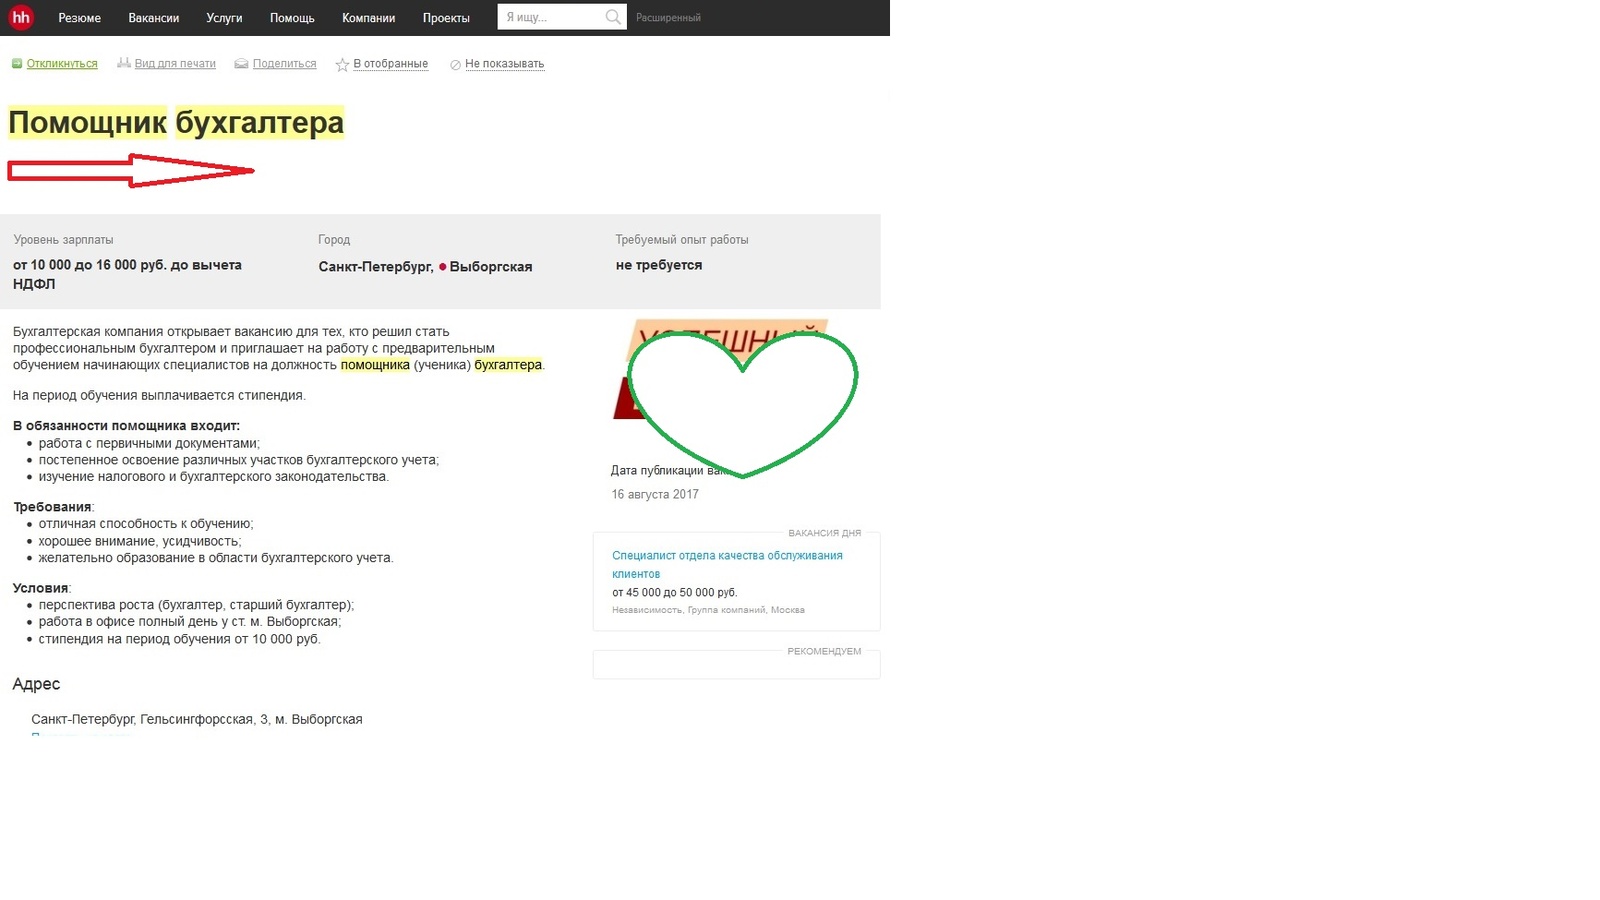Open the hh logo home page

(21, 17)
